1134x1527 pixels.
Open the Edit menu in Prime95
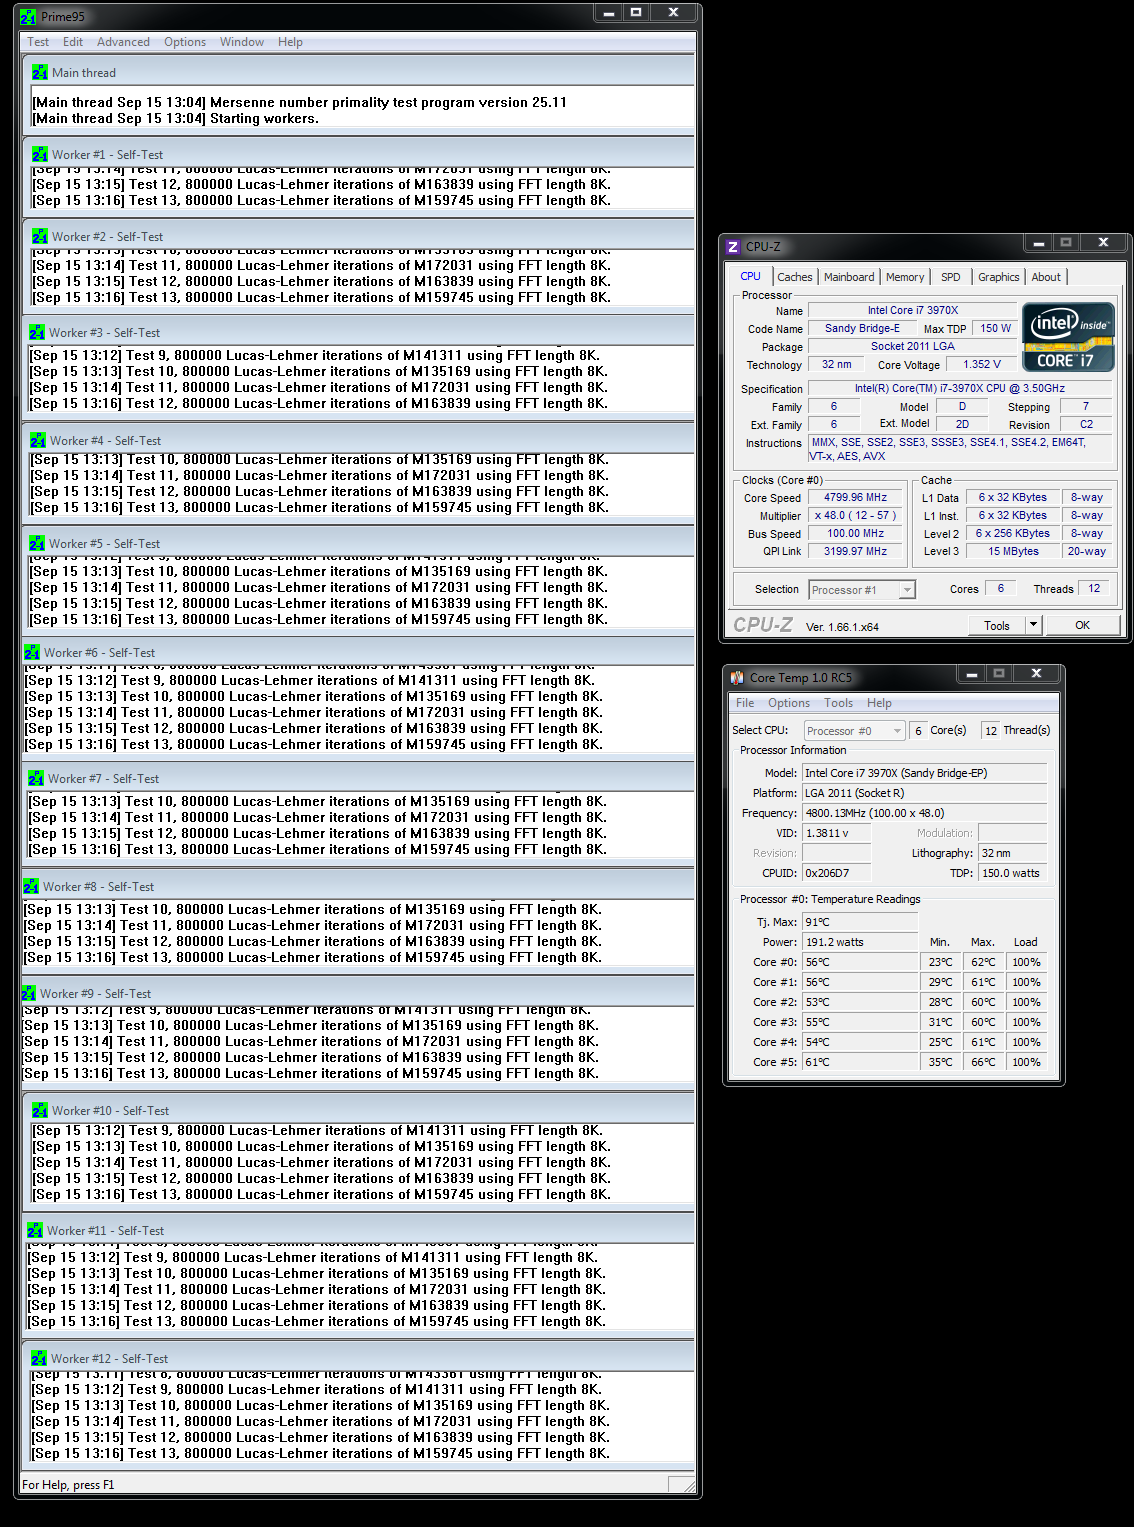(x=73, y=42)
